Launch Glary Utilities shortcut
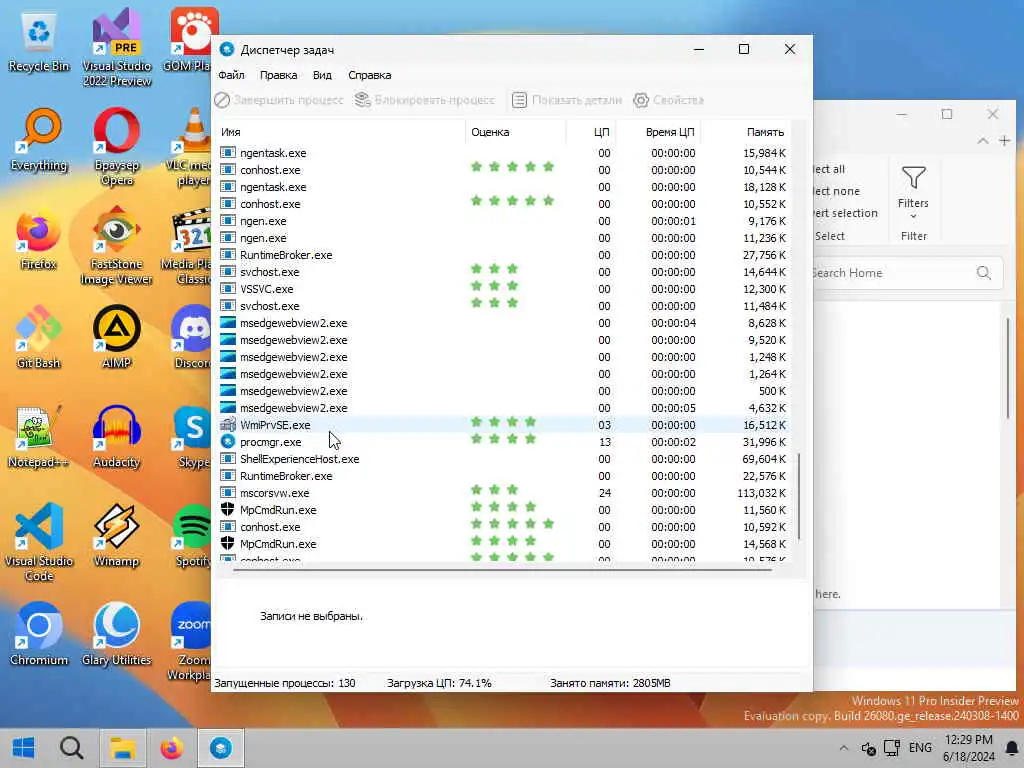1024x768 pixels. [116, 635]
